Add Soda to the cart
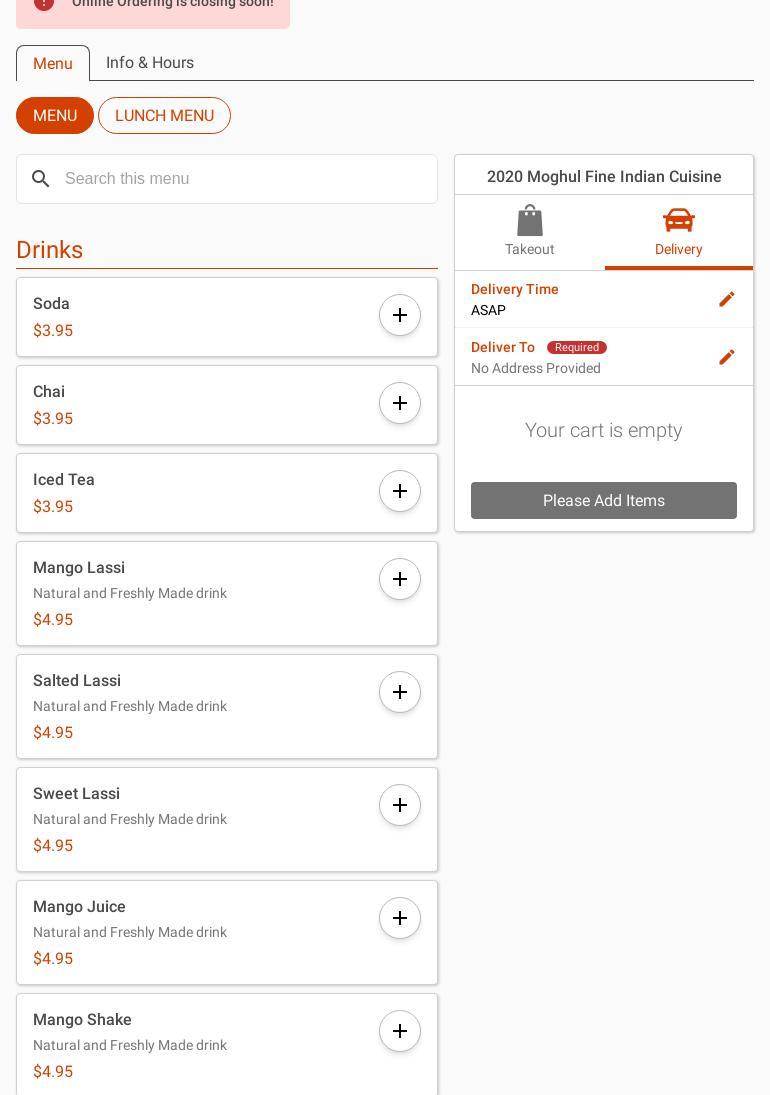Viewport: 770px width, 1095px height. tap(400, 315)
